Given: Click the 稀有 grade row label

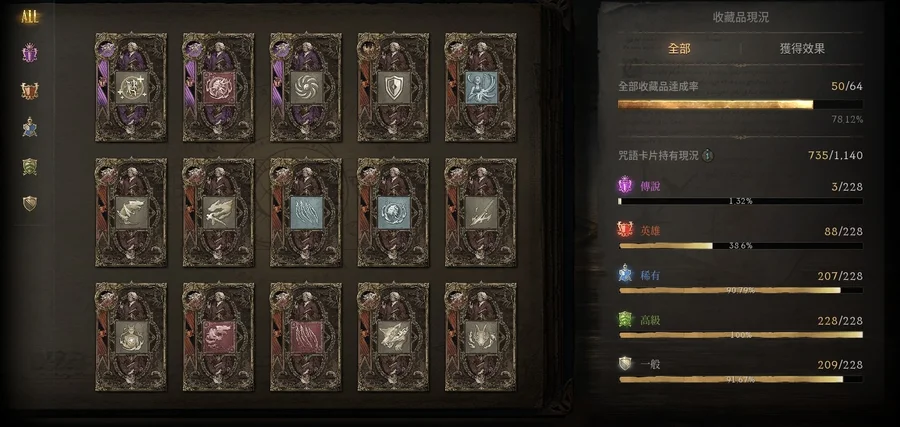Looking at the screenshot, I should pos(650,275).
